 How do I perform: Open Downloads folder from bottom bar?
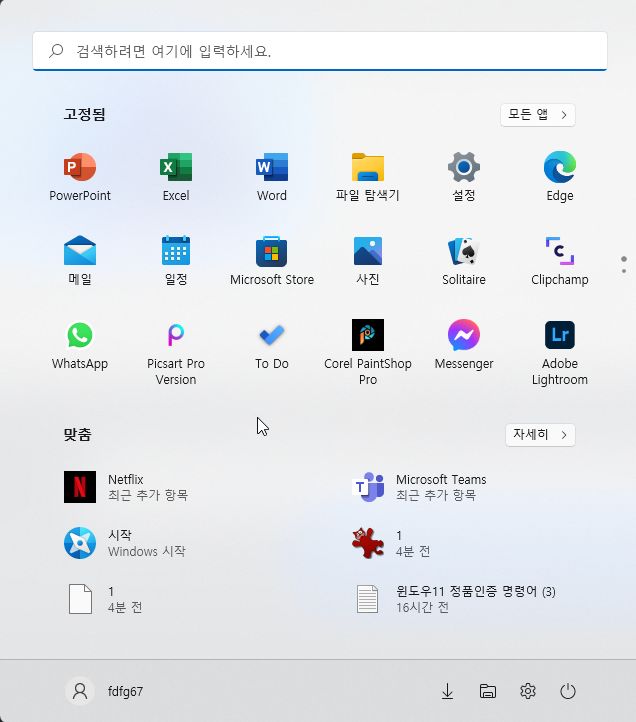[x=447, y=691]
